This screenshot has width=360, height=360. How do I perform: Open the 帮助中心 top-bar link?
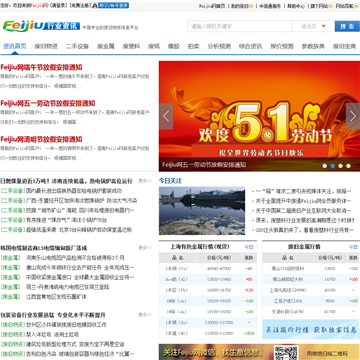pos(296,6)
